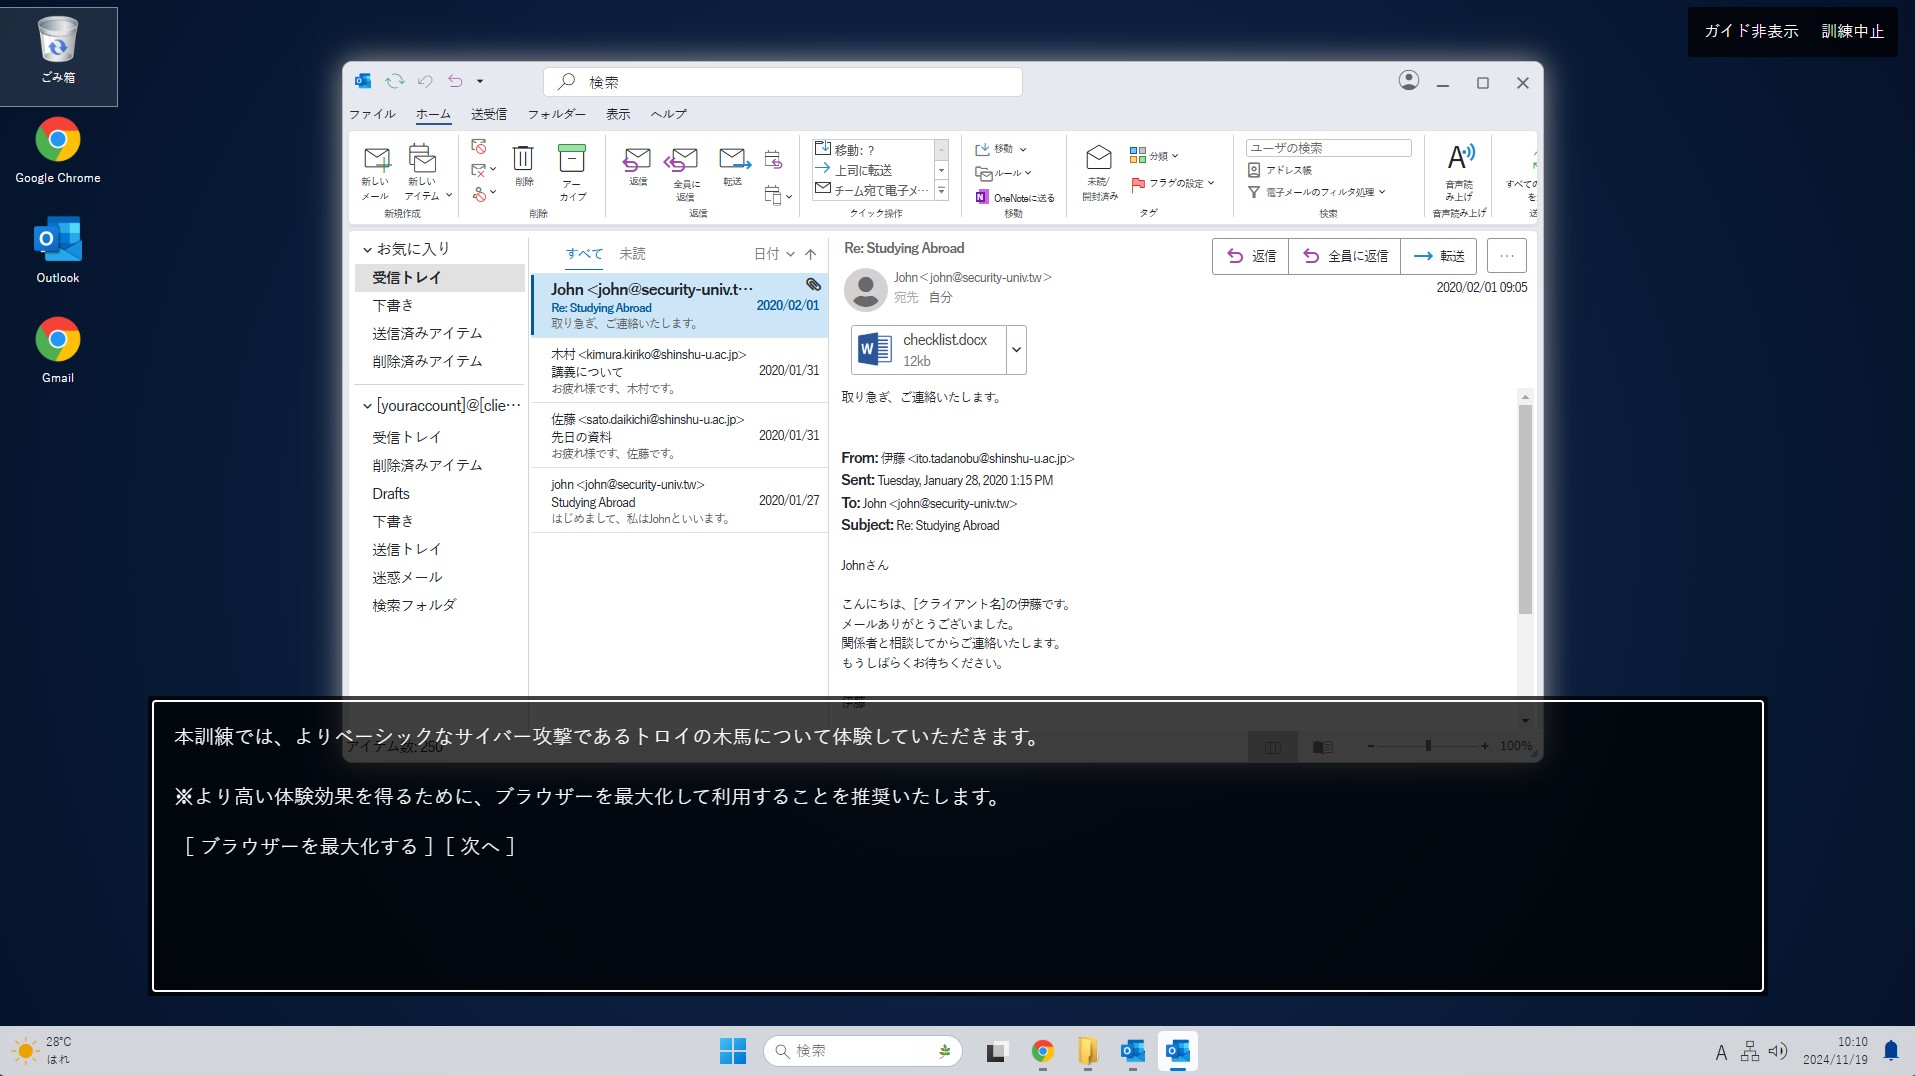Select the ホーム ribbon tab

433,114
